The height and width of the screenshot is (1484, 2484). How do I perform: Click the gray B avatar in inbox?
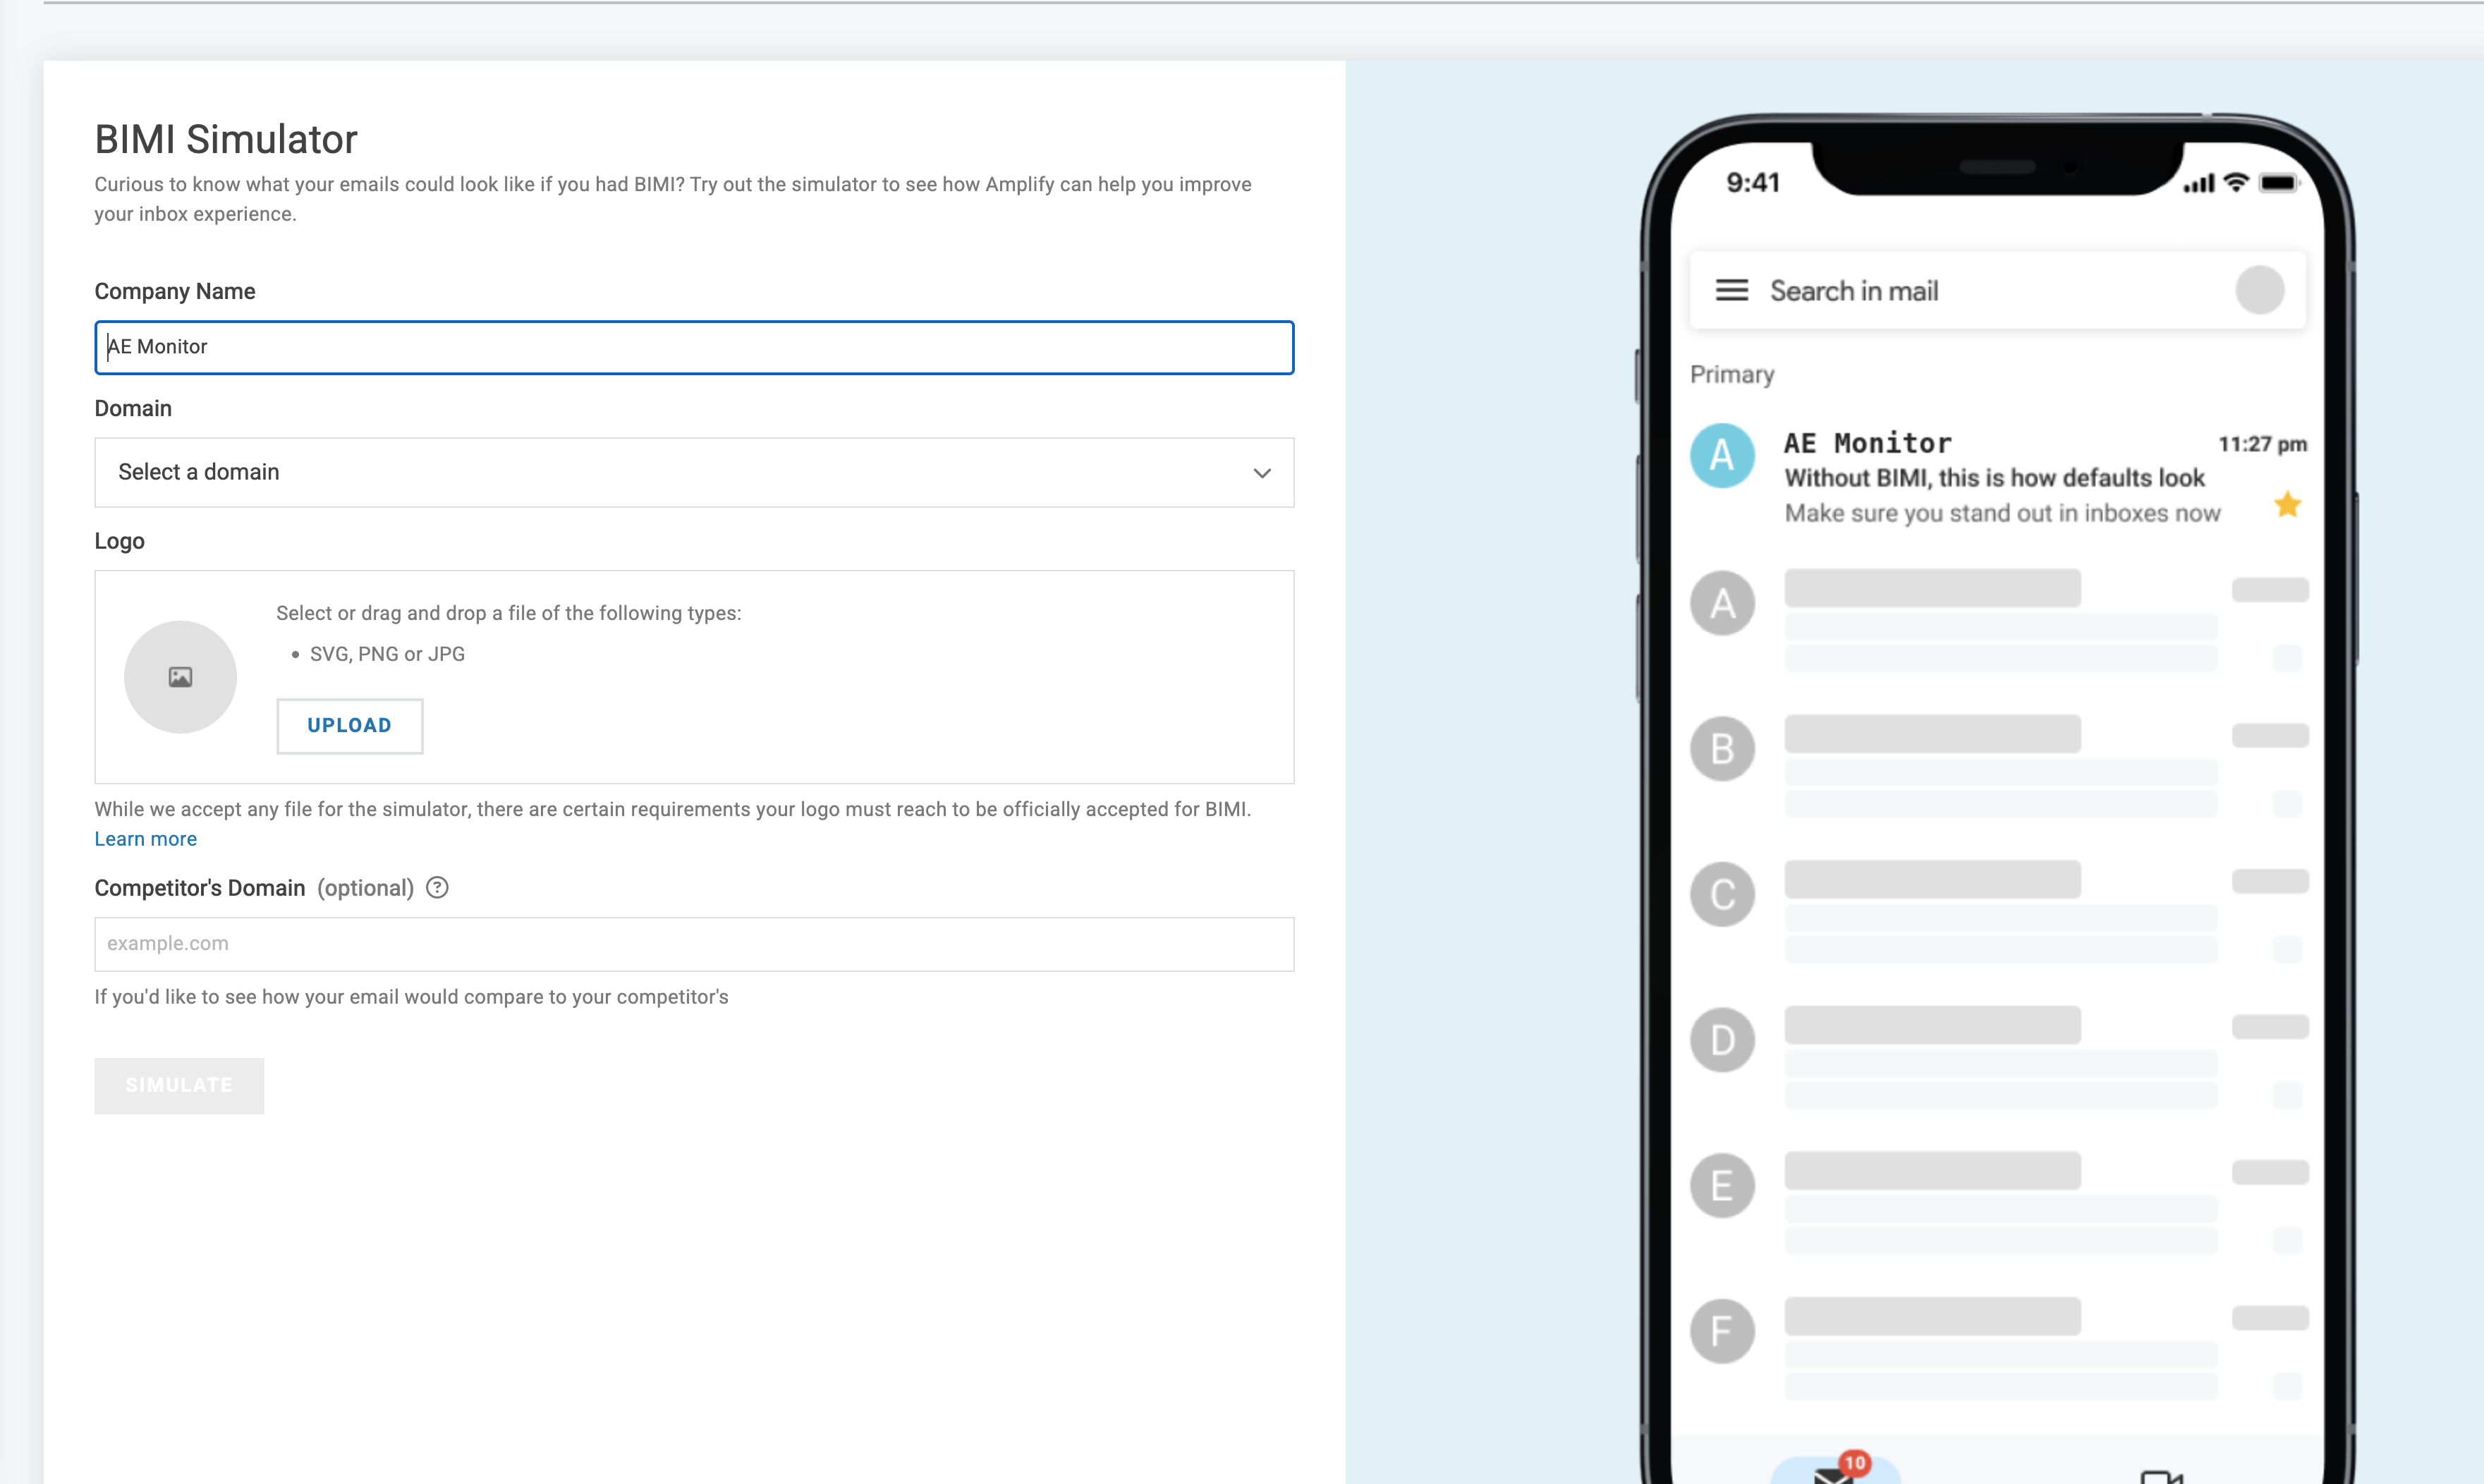(x=1722, y=749)
